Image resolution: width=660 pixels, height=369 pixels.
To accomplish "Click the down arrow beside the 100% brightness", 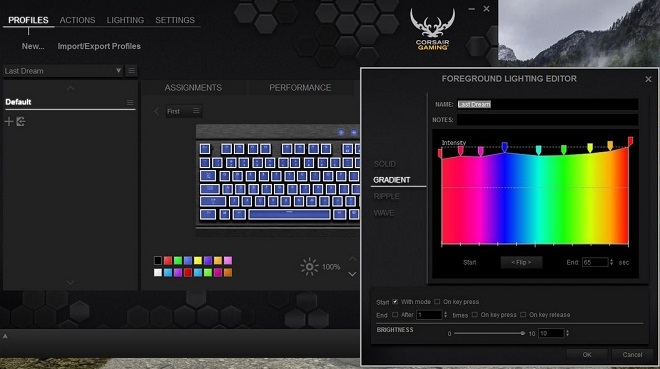I will [352, 274].
